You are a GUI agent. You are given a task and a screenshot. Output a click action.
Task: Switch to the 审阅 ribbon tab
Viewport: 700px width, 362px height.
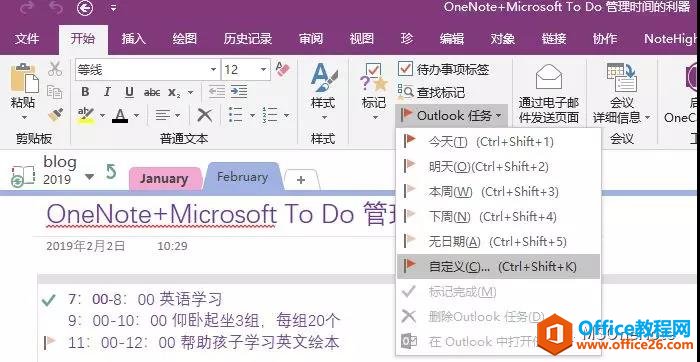[x=311, y=39]
